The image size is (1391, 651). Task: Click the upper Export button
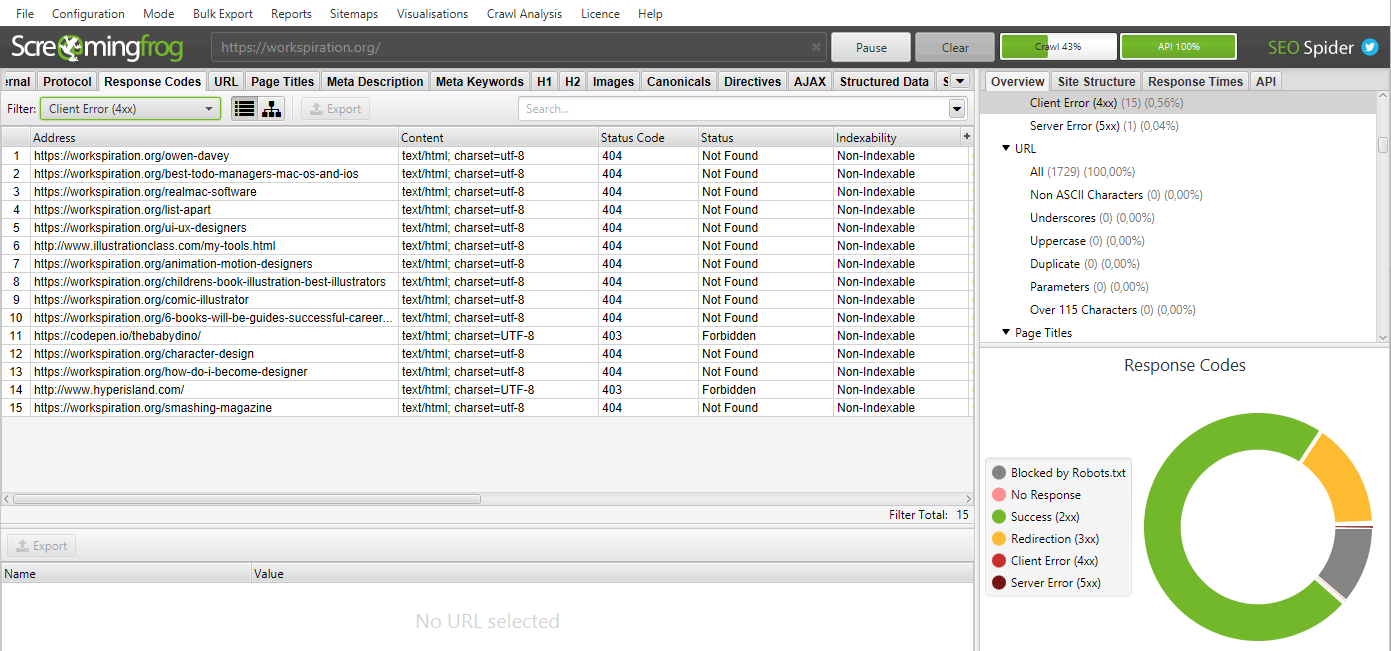point(335,109)
